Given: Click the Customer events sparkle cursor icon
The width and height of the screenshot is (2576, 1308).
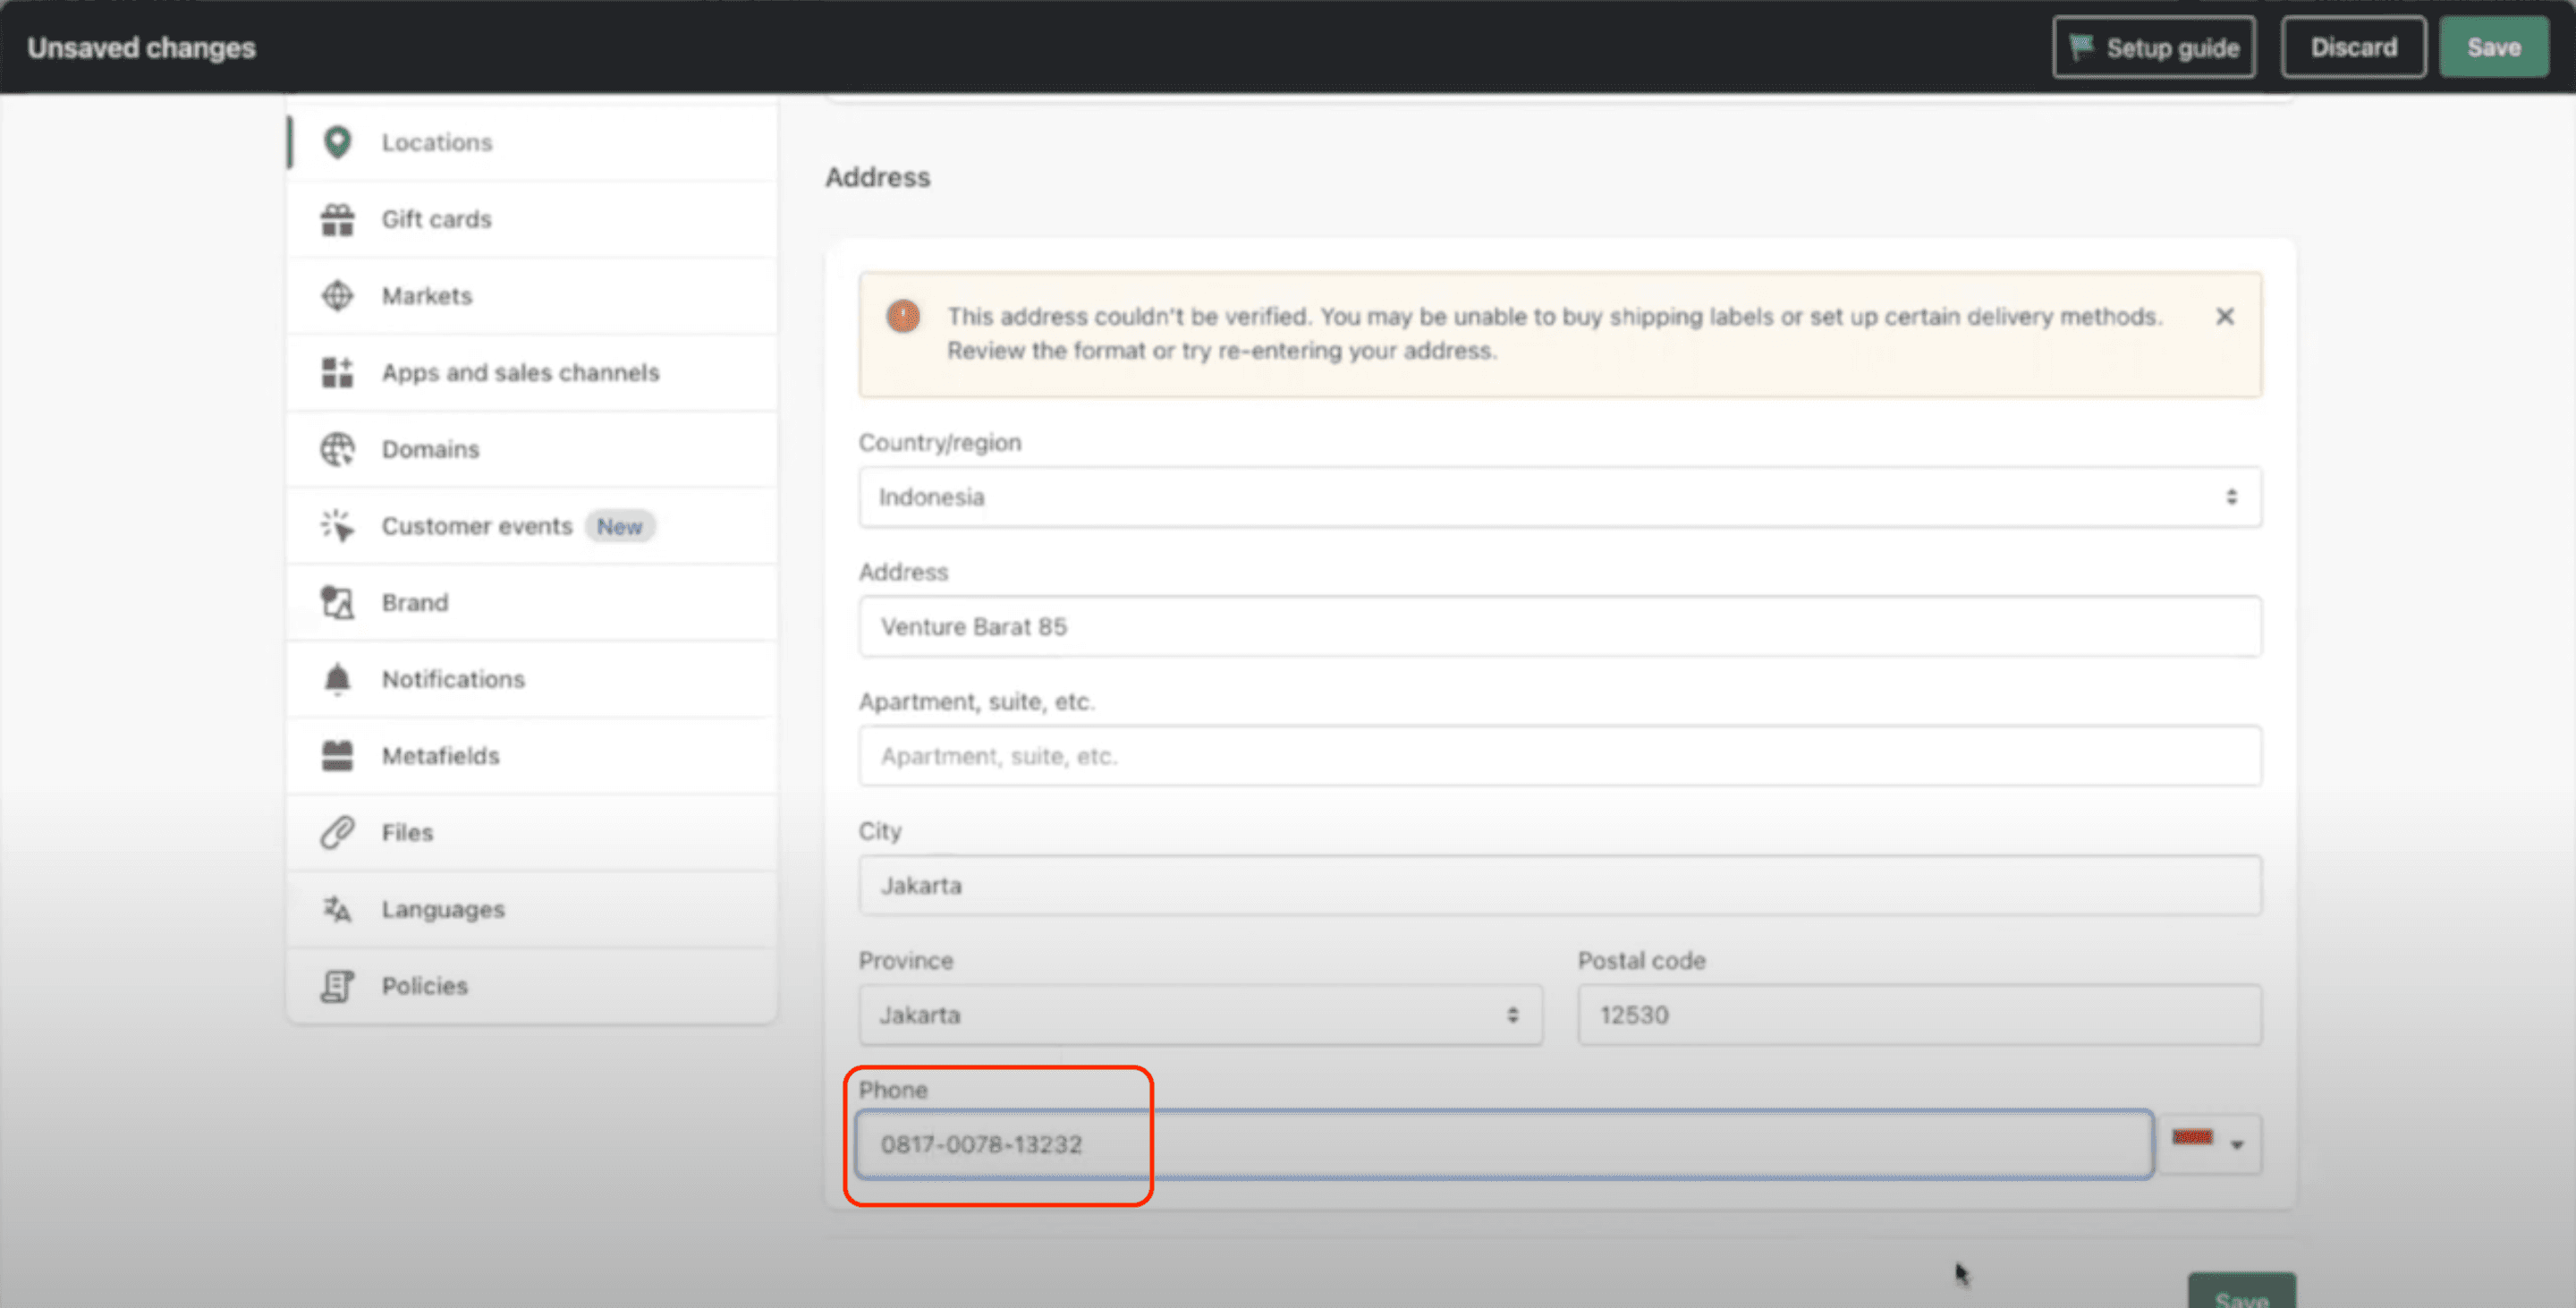Looking at the screenshot, I should pyautogui.click(x=337, y=526).
